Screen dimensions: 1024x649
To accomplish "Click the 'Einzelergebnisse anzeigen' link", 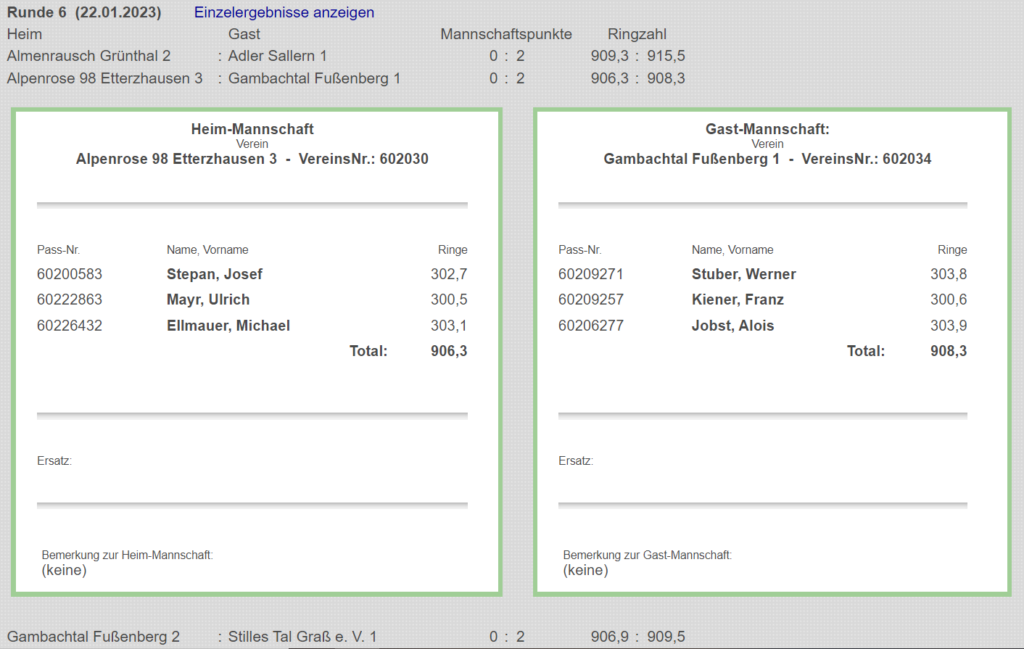I will [284, 13].
